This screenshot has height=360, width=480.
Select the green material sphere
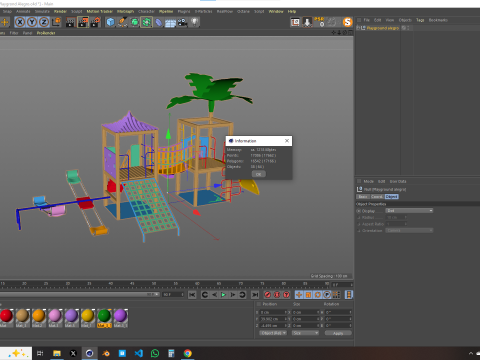104,316
